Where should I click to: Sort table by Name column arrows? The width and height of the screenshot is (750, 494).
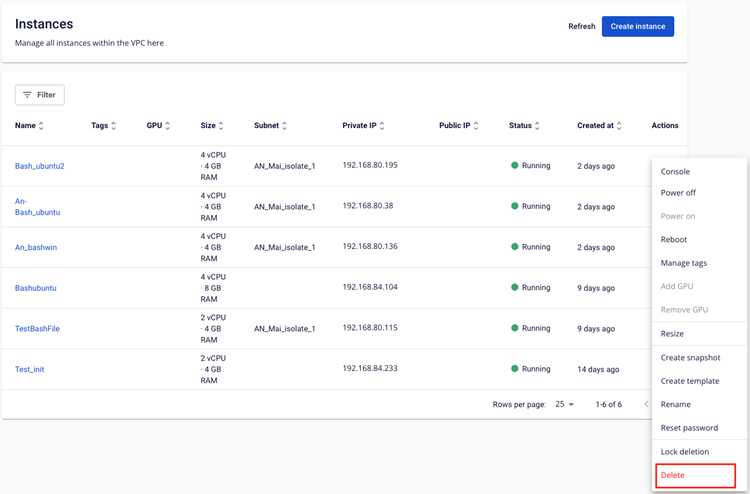[41, 126]
